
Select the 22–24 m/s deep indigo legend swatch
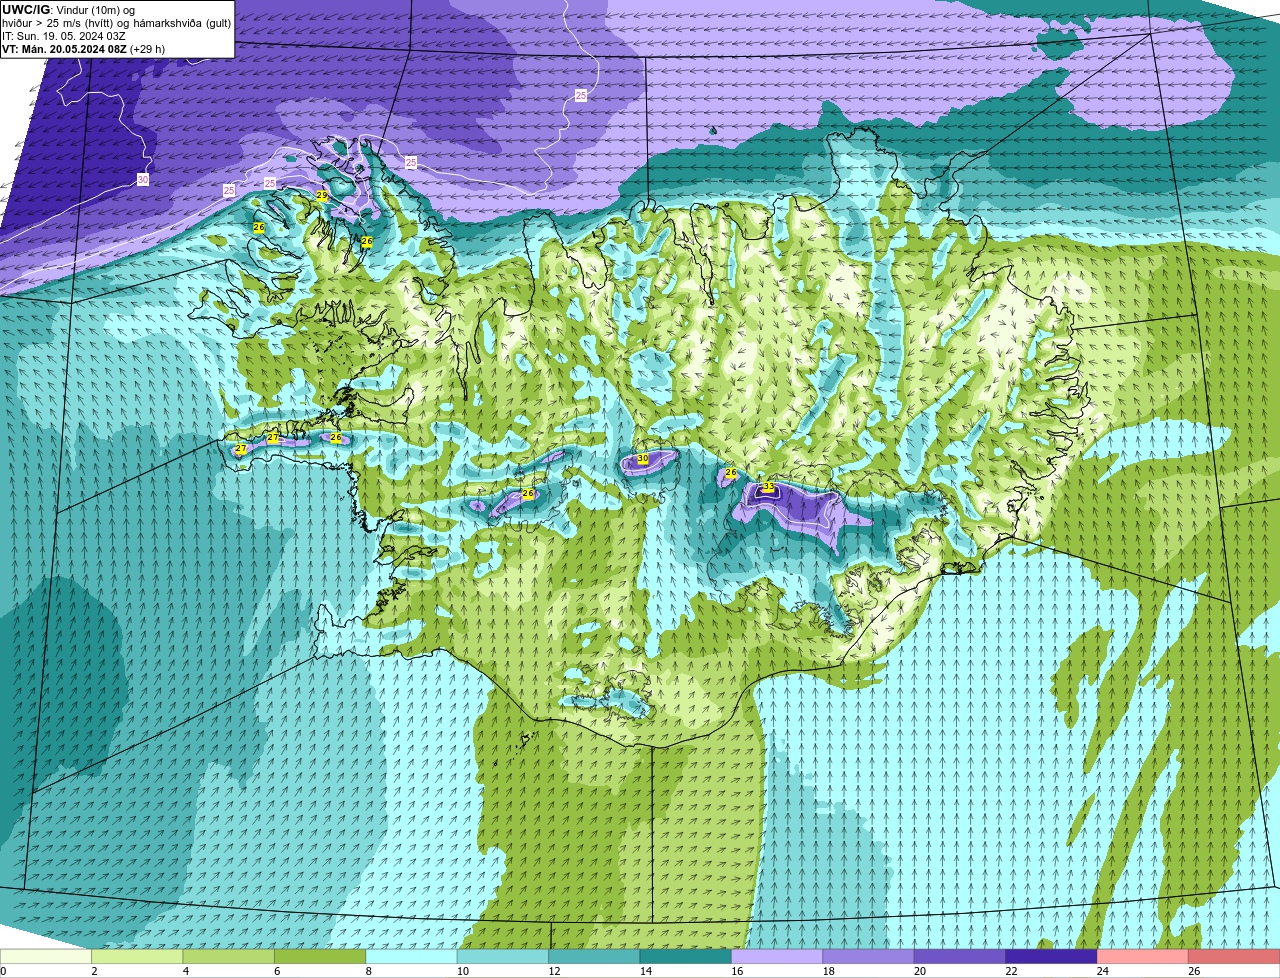pos(1052,956)
